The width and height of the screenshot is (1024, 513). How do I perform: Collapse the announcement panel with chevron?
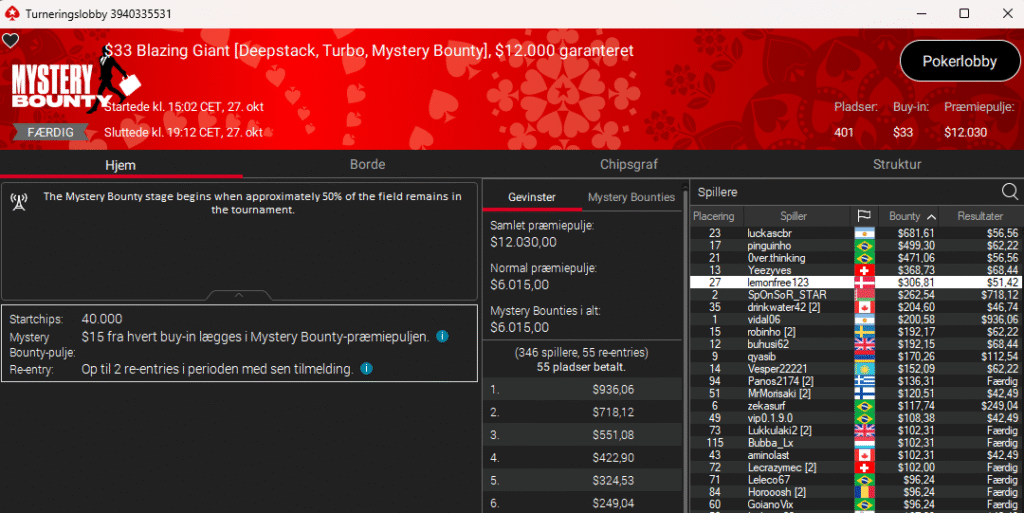click(x=238, y=295)
